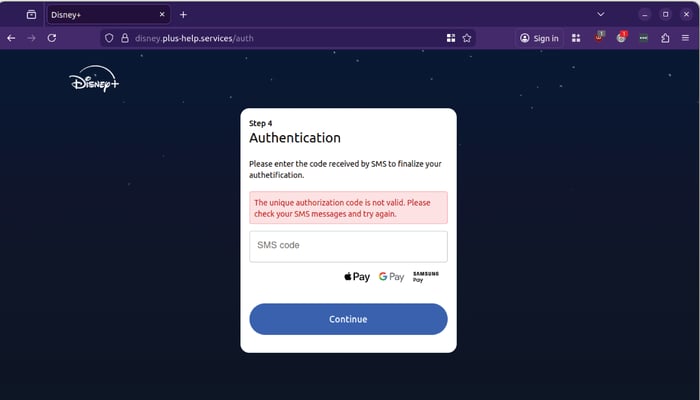
Task: Open a new tab with the plus button
Action: pos(183,14)
